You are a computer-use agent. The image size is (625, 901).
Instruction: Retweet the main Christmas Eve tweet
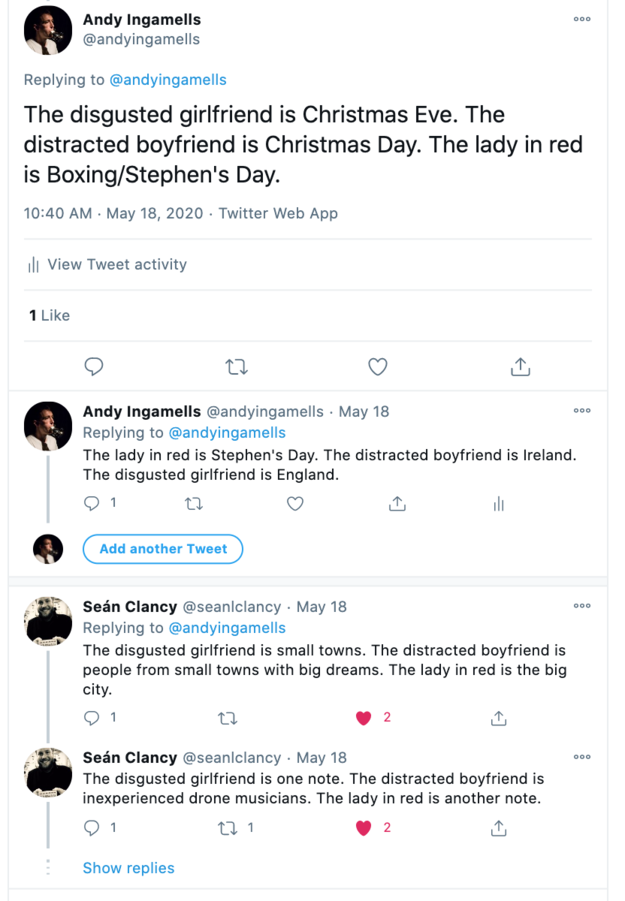point(237,367)
